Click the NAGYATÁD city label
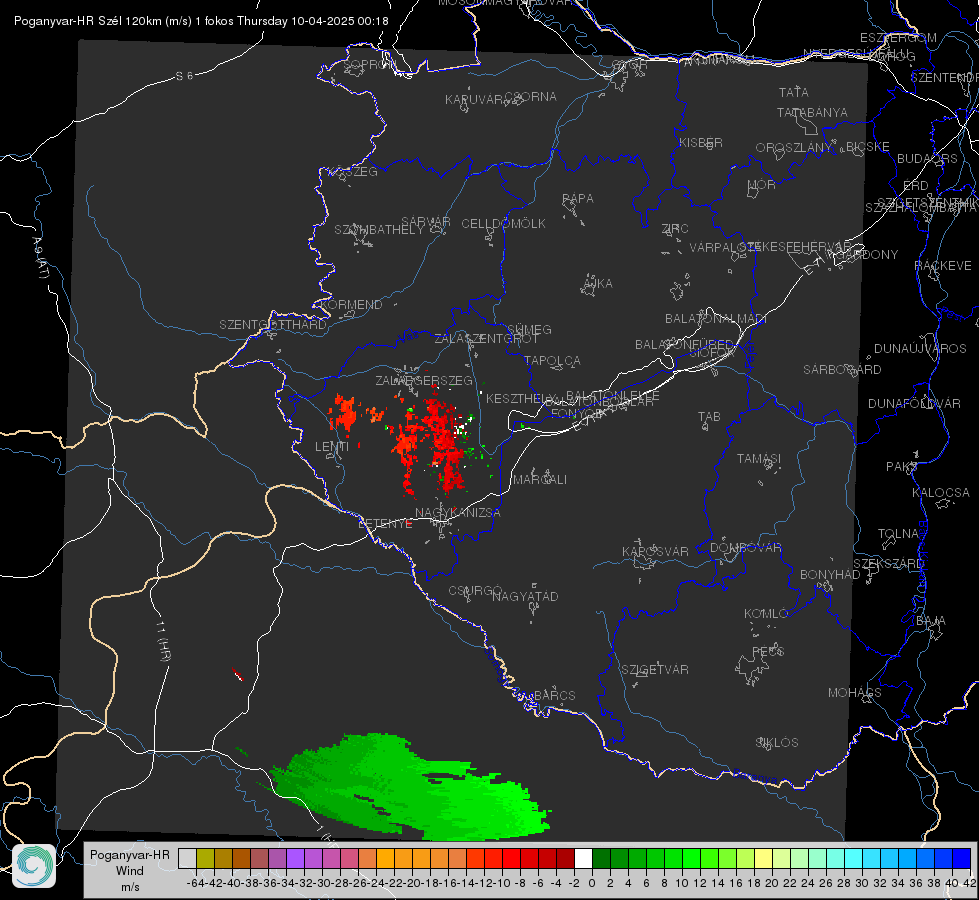979x900 pixels. (525, 596)
